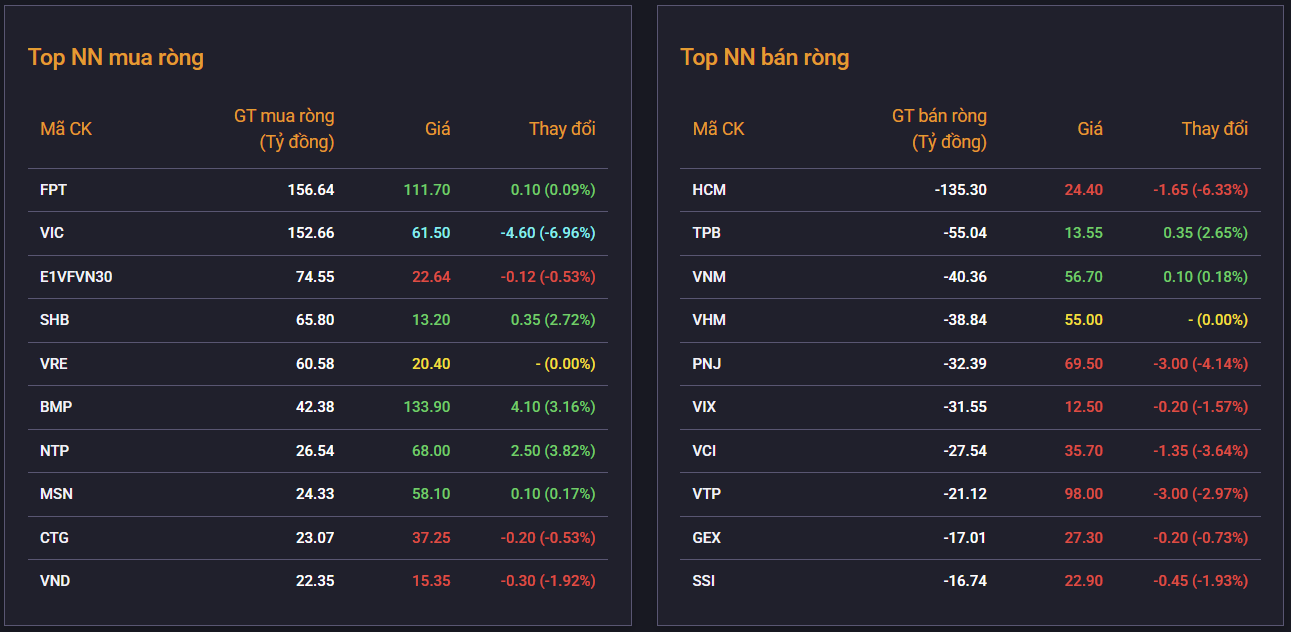Click VHM net sell value -38.84
This screenshot has height=632, width=1291.
965,320
